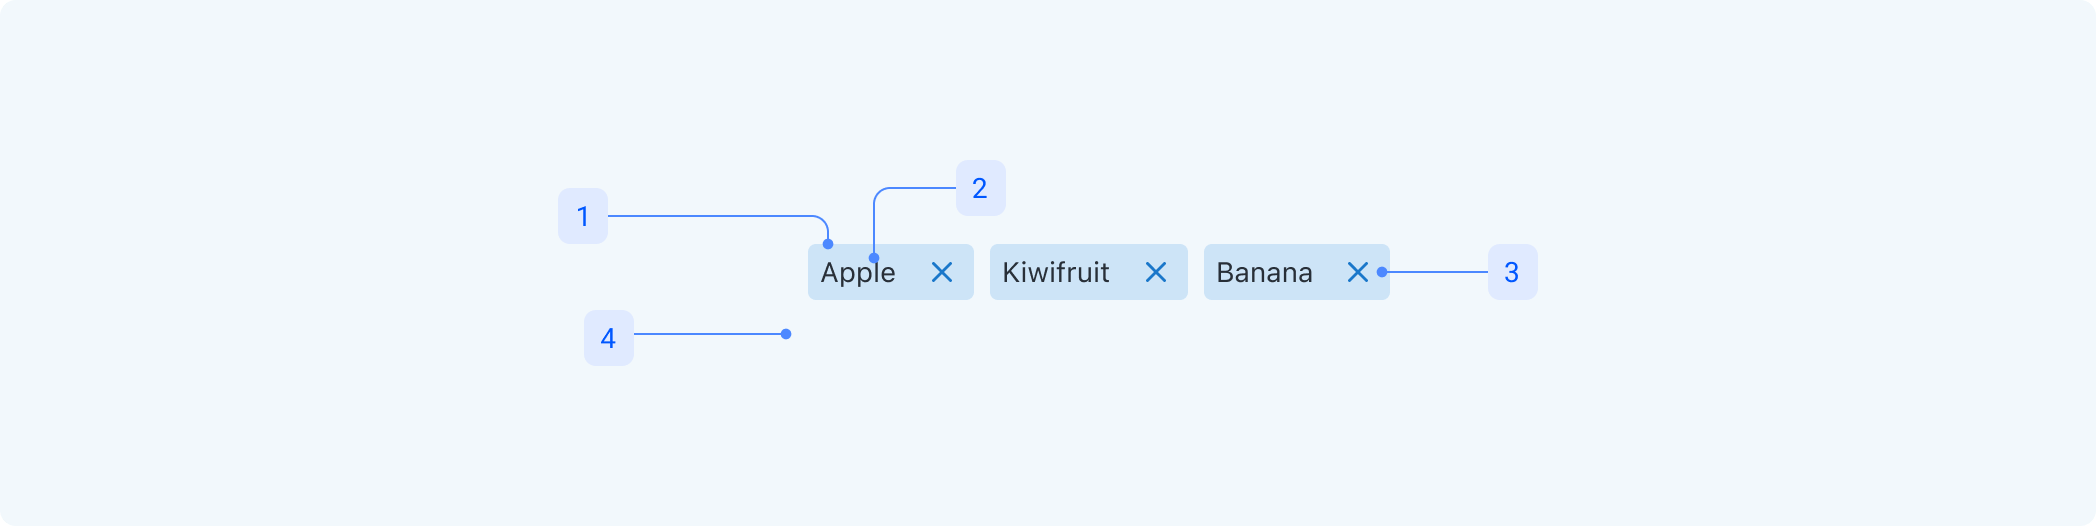Viewport: 2096px width, 526px height.
Task: Click the gap between Kiwifruit and Banana tags
Action: pos(1196,272)
